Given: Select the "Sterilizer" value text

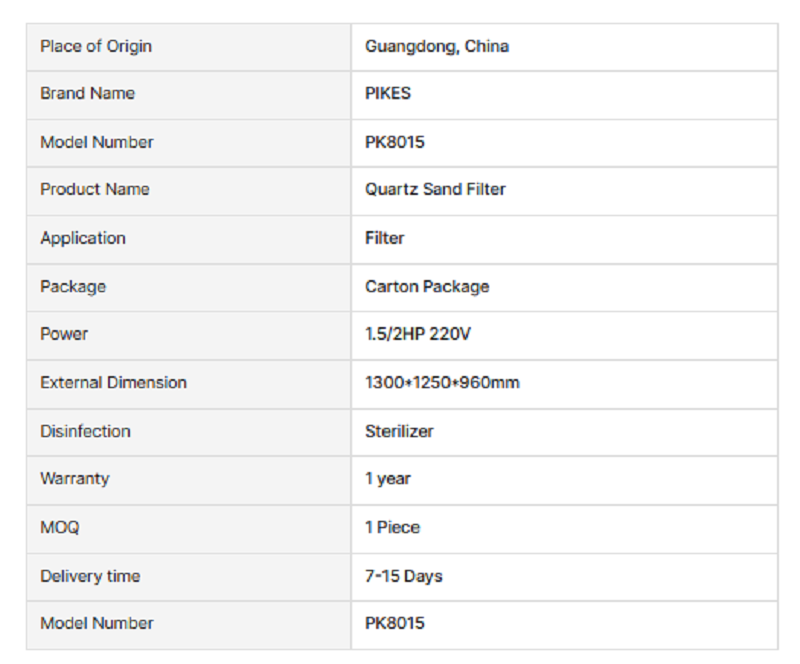Looking at the screenshot, I should 399,431.
